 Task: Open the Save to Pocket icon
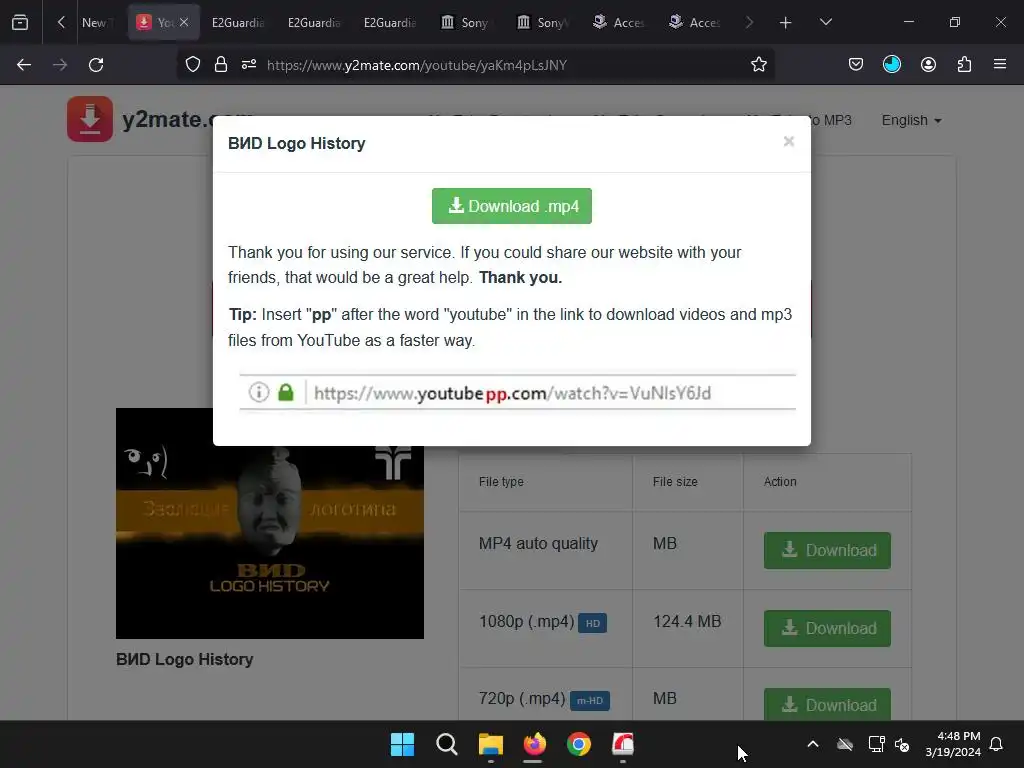pos(856,64)
